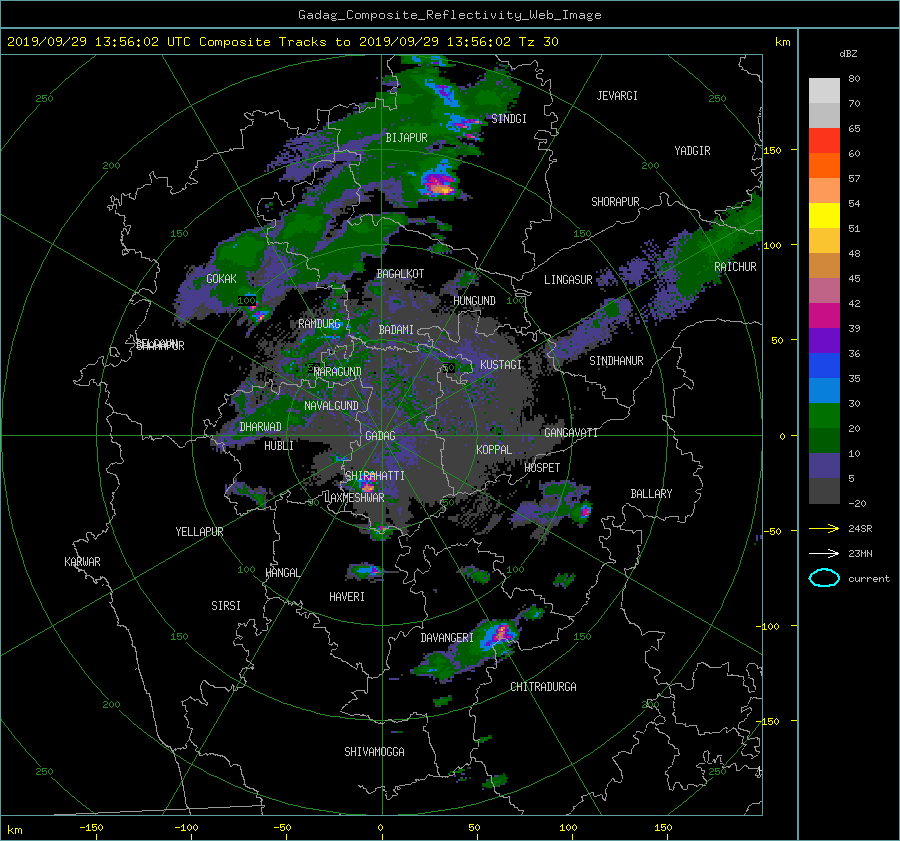
Task: Click the dBZ legend heading
Action: pos(848,54)
